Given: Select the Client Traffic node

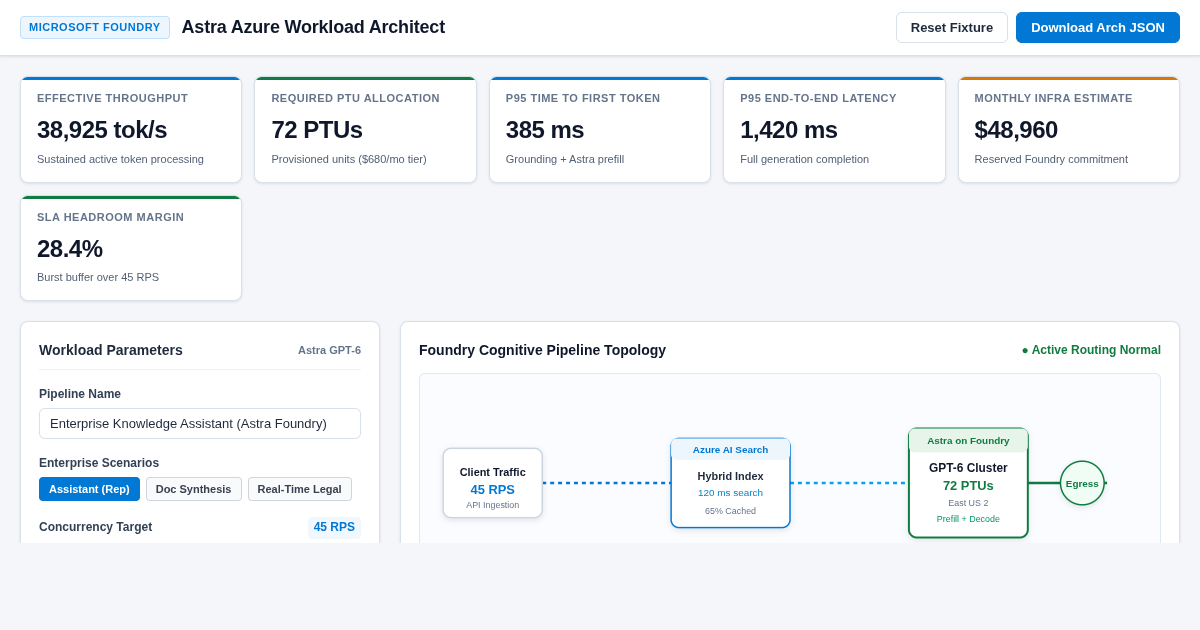Looking at the screenshot, I should tap(492, 483).
